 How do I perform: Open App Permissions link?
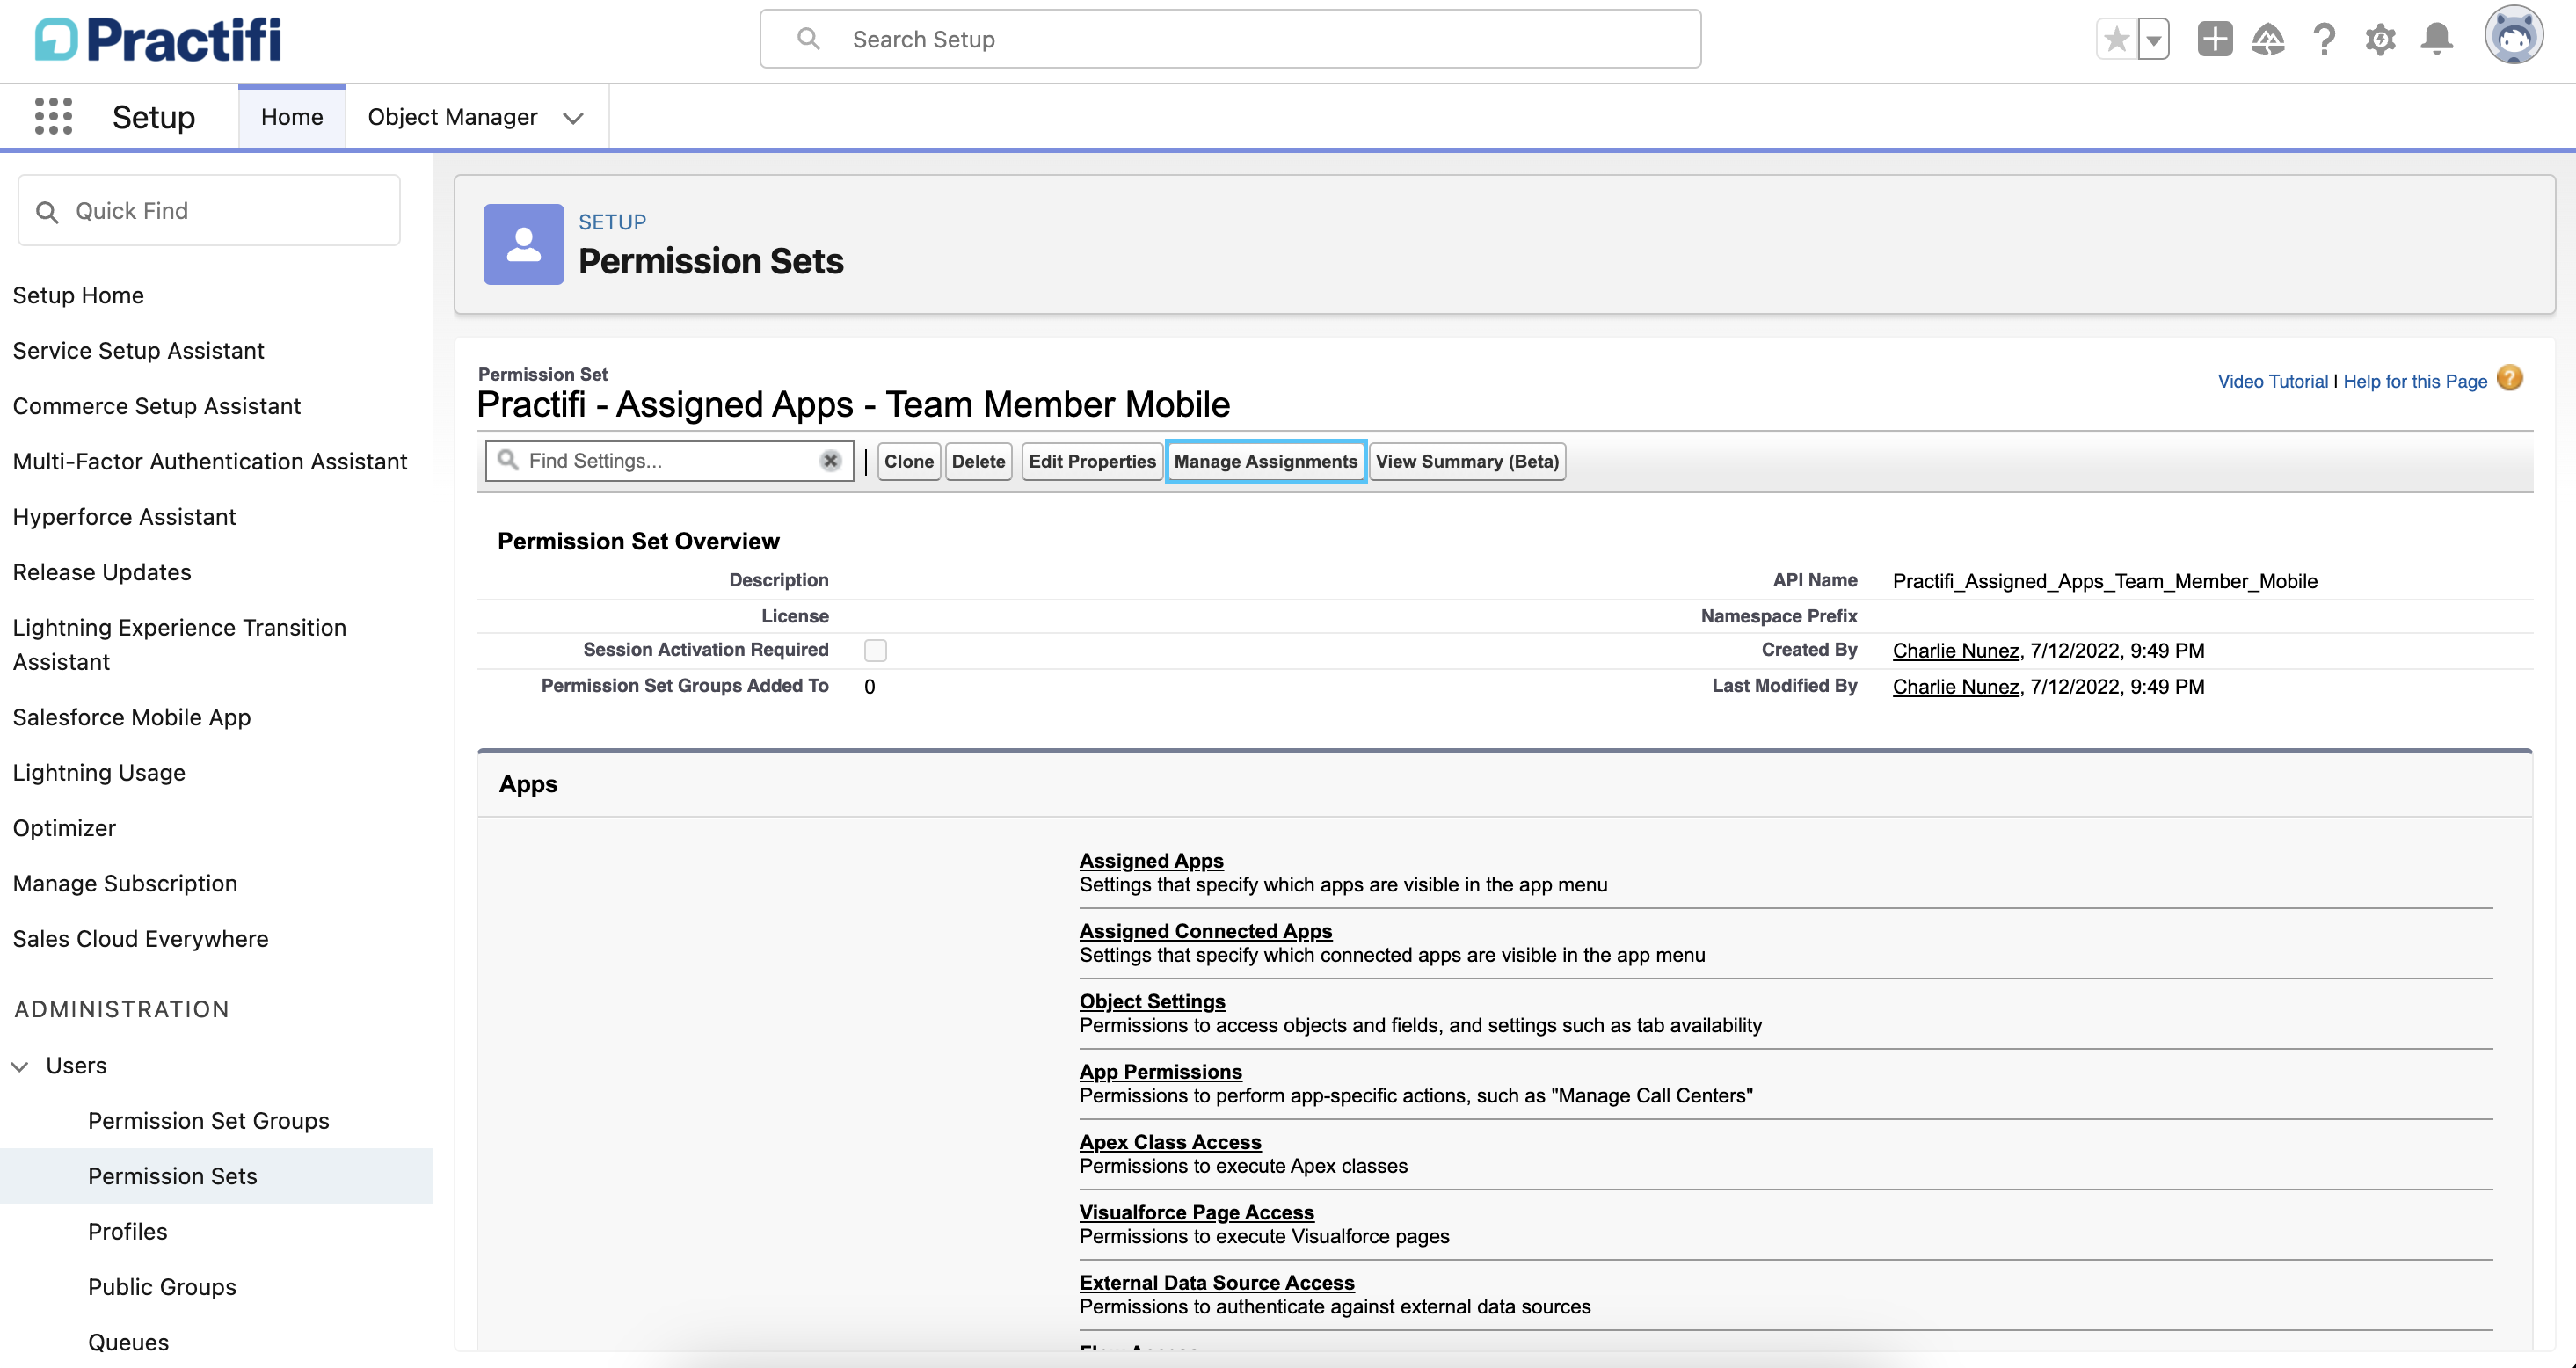(1160, 1072)
